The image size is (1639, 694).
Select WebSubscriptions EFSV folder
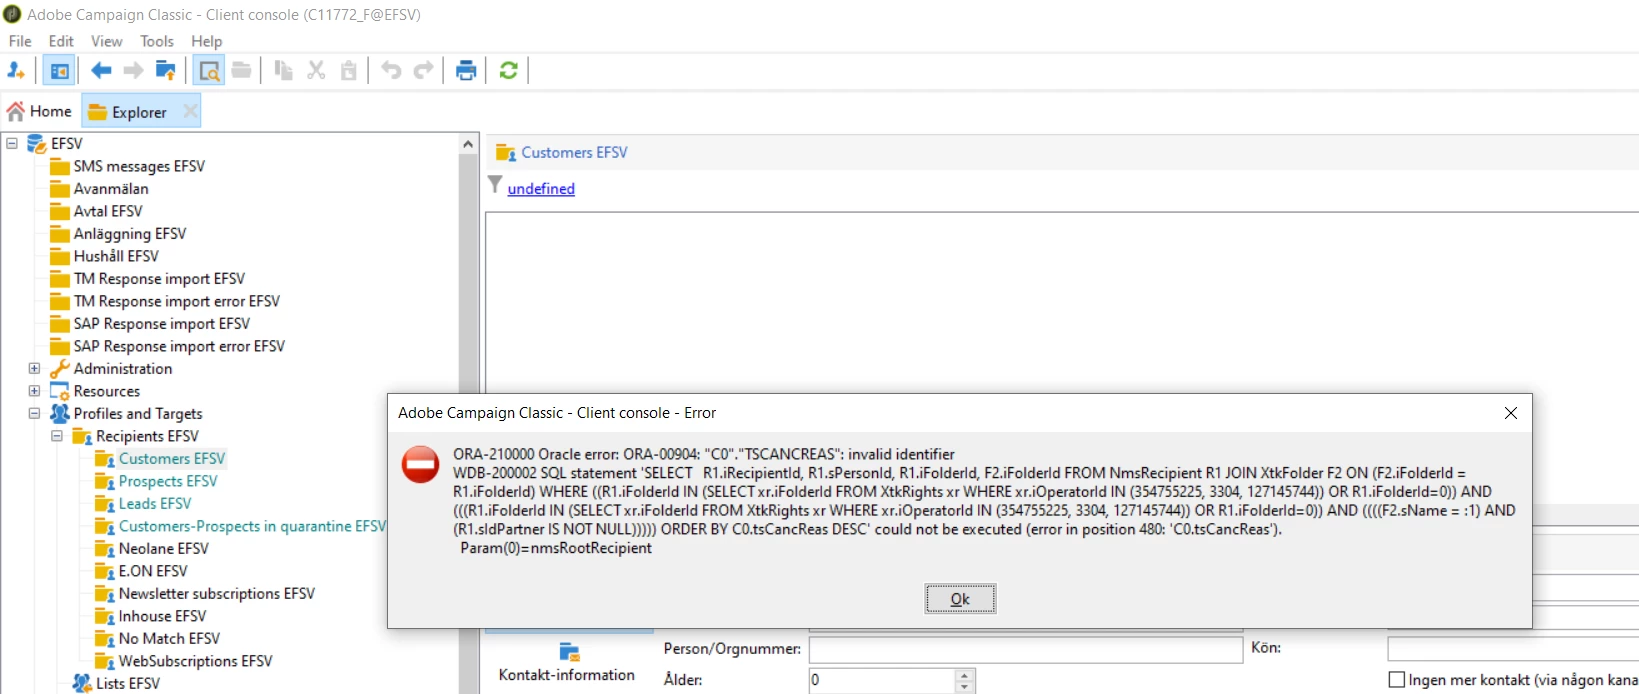pos(196,661)
